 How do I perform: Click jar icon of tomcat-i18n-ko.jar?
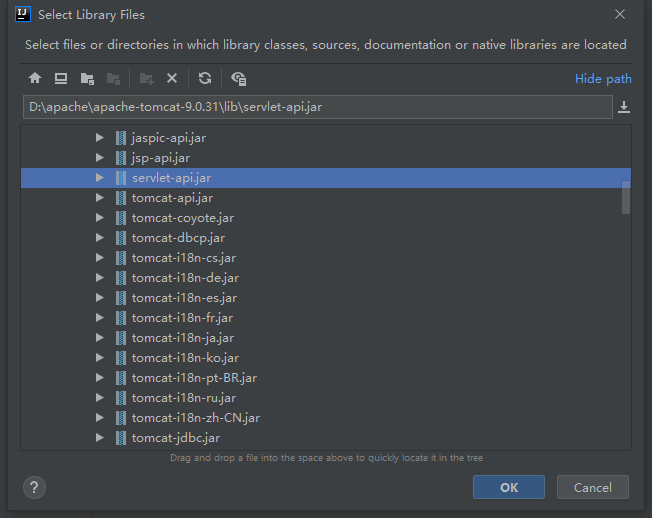click(121, 357)
